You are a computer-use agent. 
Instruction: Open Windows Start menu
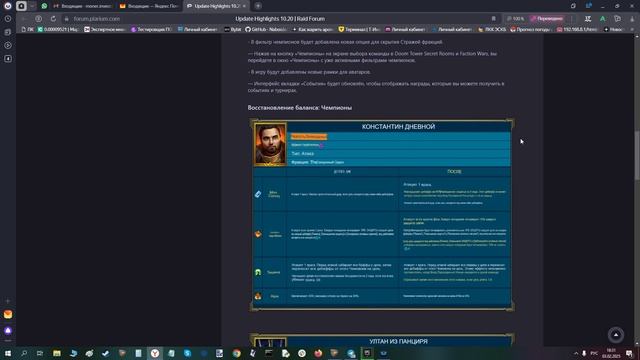click(8, 353)
